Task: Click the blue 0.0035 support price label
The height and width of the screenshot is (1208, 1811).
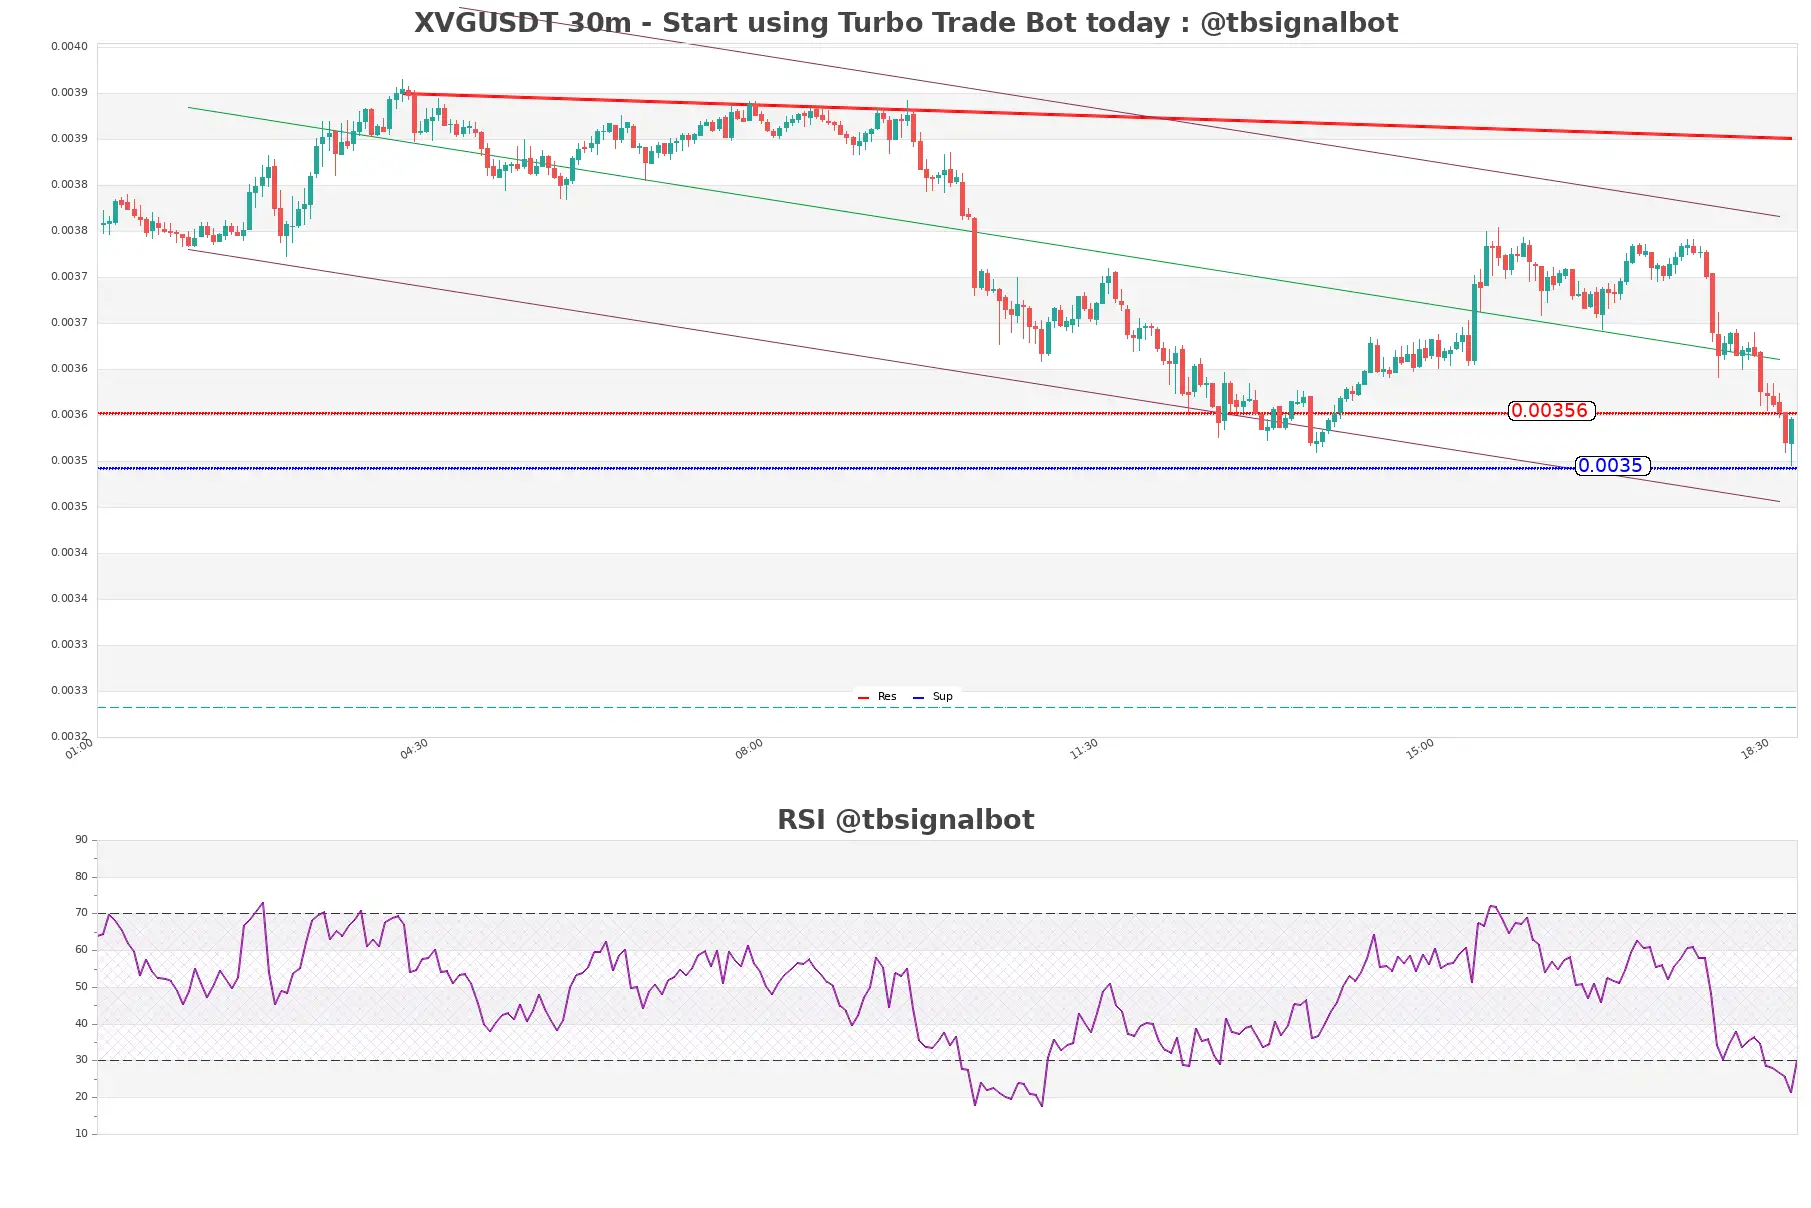Action: coord(1612,466)
